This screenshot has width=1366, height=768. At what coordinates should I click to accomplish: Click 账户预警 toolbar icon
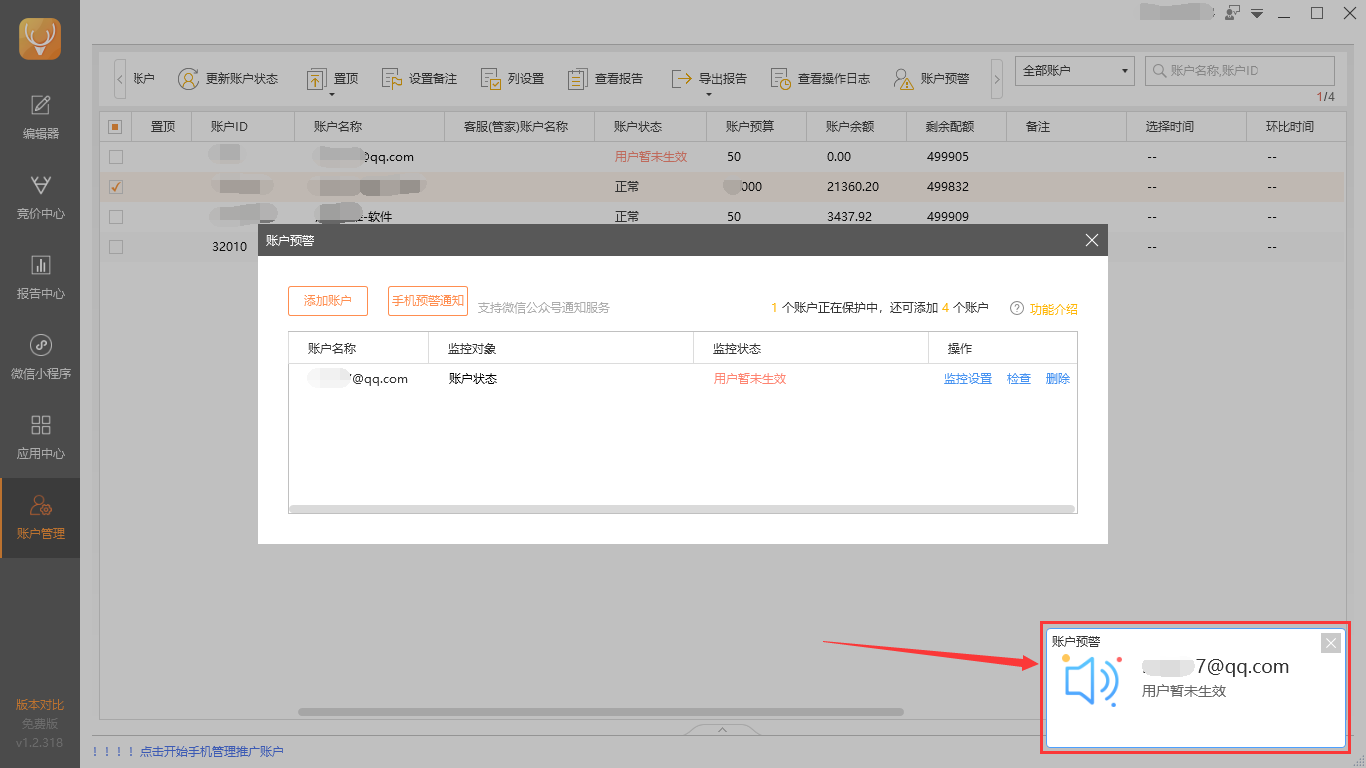click(x=904, y=79)
